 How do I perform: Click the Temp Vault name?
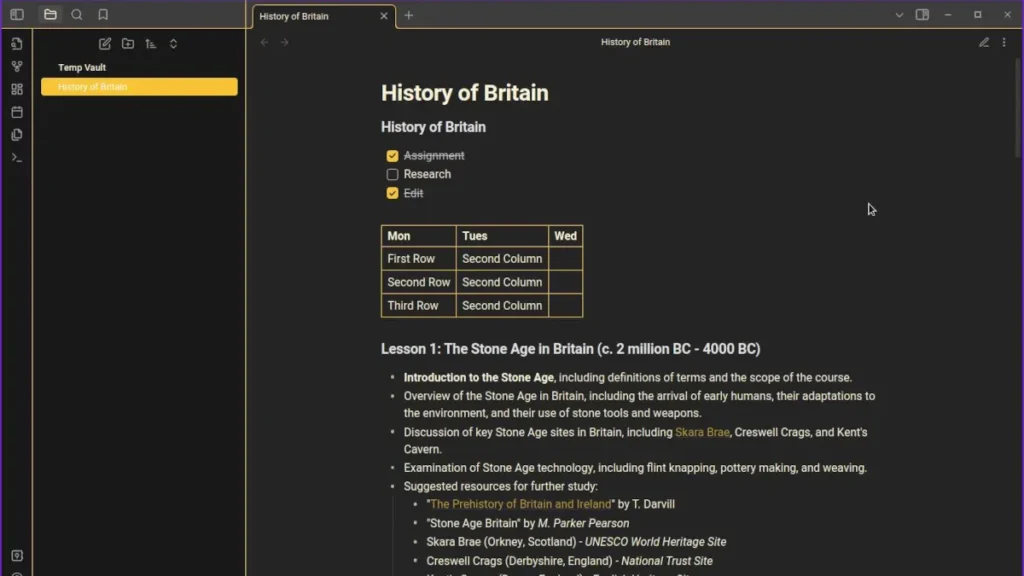82,67
